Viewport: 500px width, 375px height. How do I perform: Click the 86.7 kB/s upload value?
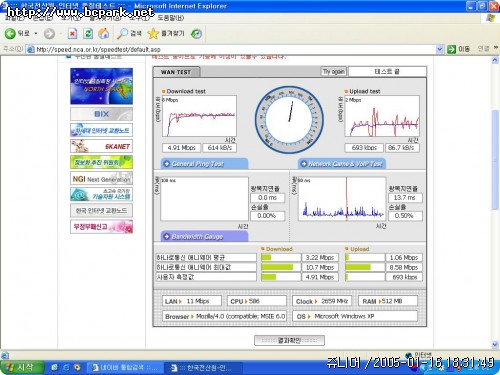pyautogui.click(x=402, y=148)
